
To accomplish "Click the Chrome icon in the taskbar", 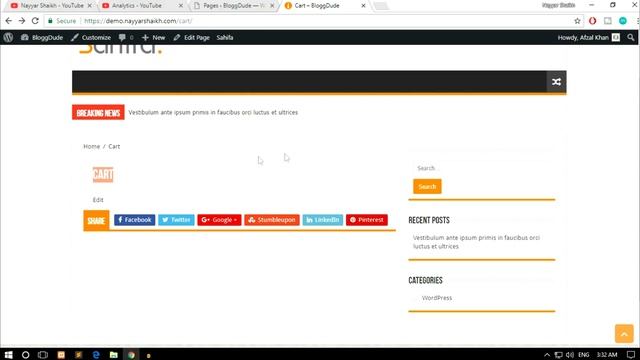I will point(131,355).
